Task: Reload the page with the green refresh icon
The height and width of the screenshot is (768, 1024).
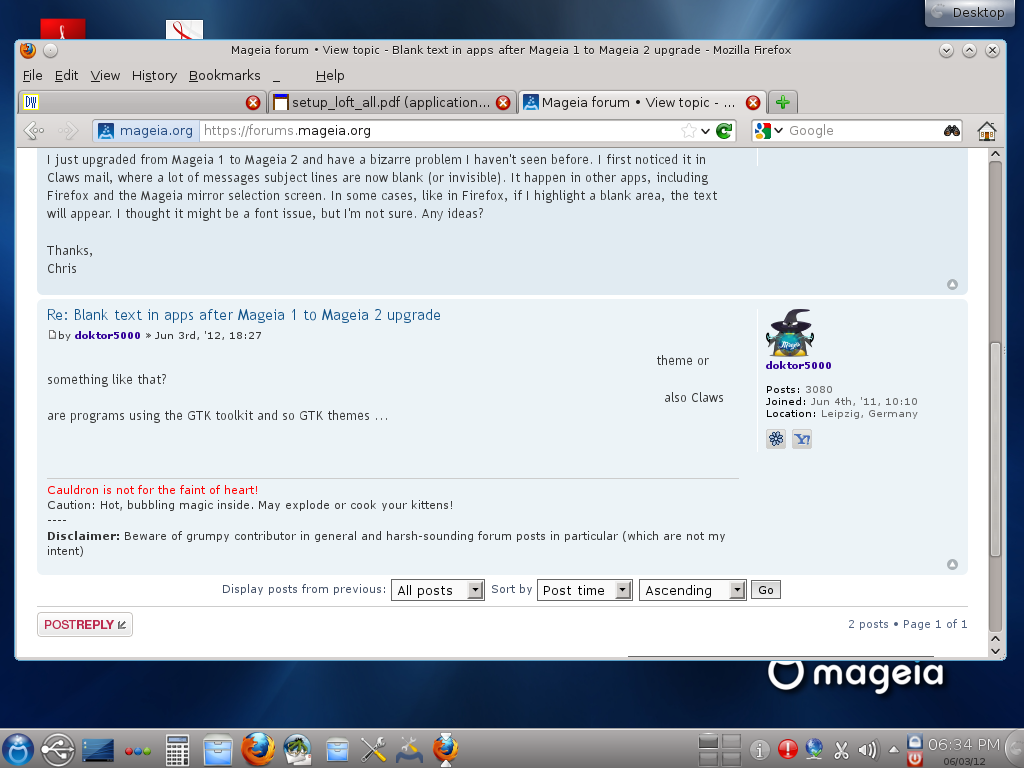Action: (x=724, y=131)
